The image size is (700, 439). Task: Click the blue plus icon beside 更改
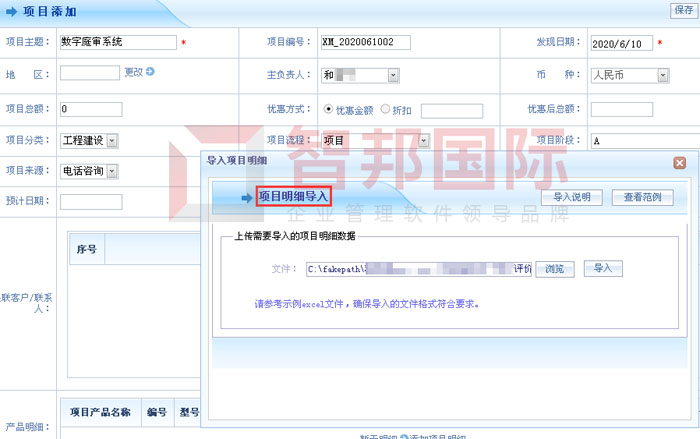151,72
